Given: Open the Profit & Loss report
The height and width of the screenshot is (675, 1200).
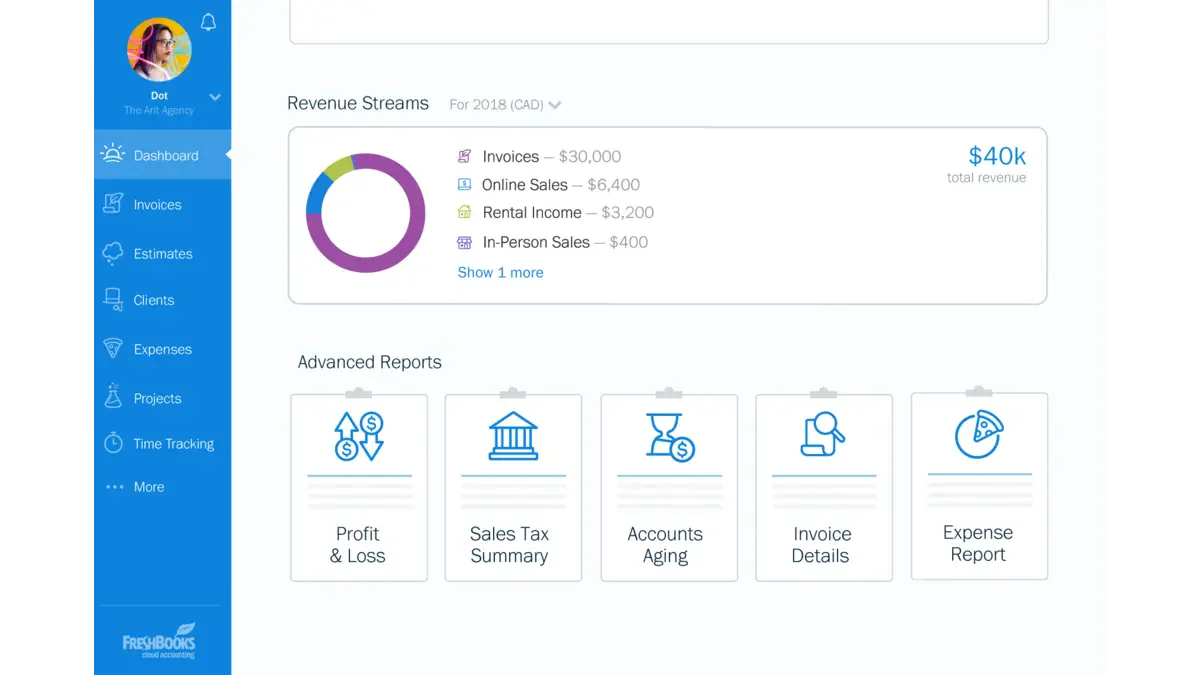Looking at the screenshot, I should [359, 487].
